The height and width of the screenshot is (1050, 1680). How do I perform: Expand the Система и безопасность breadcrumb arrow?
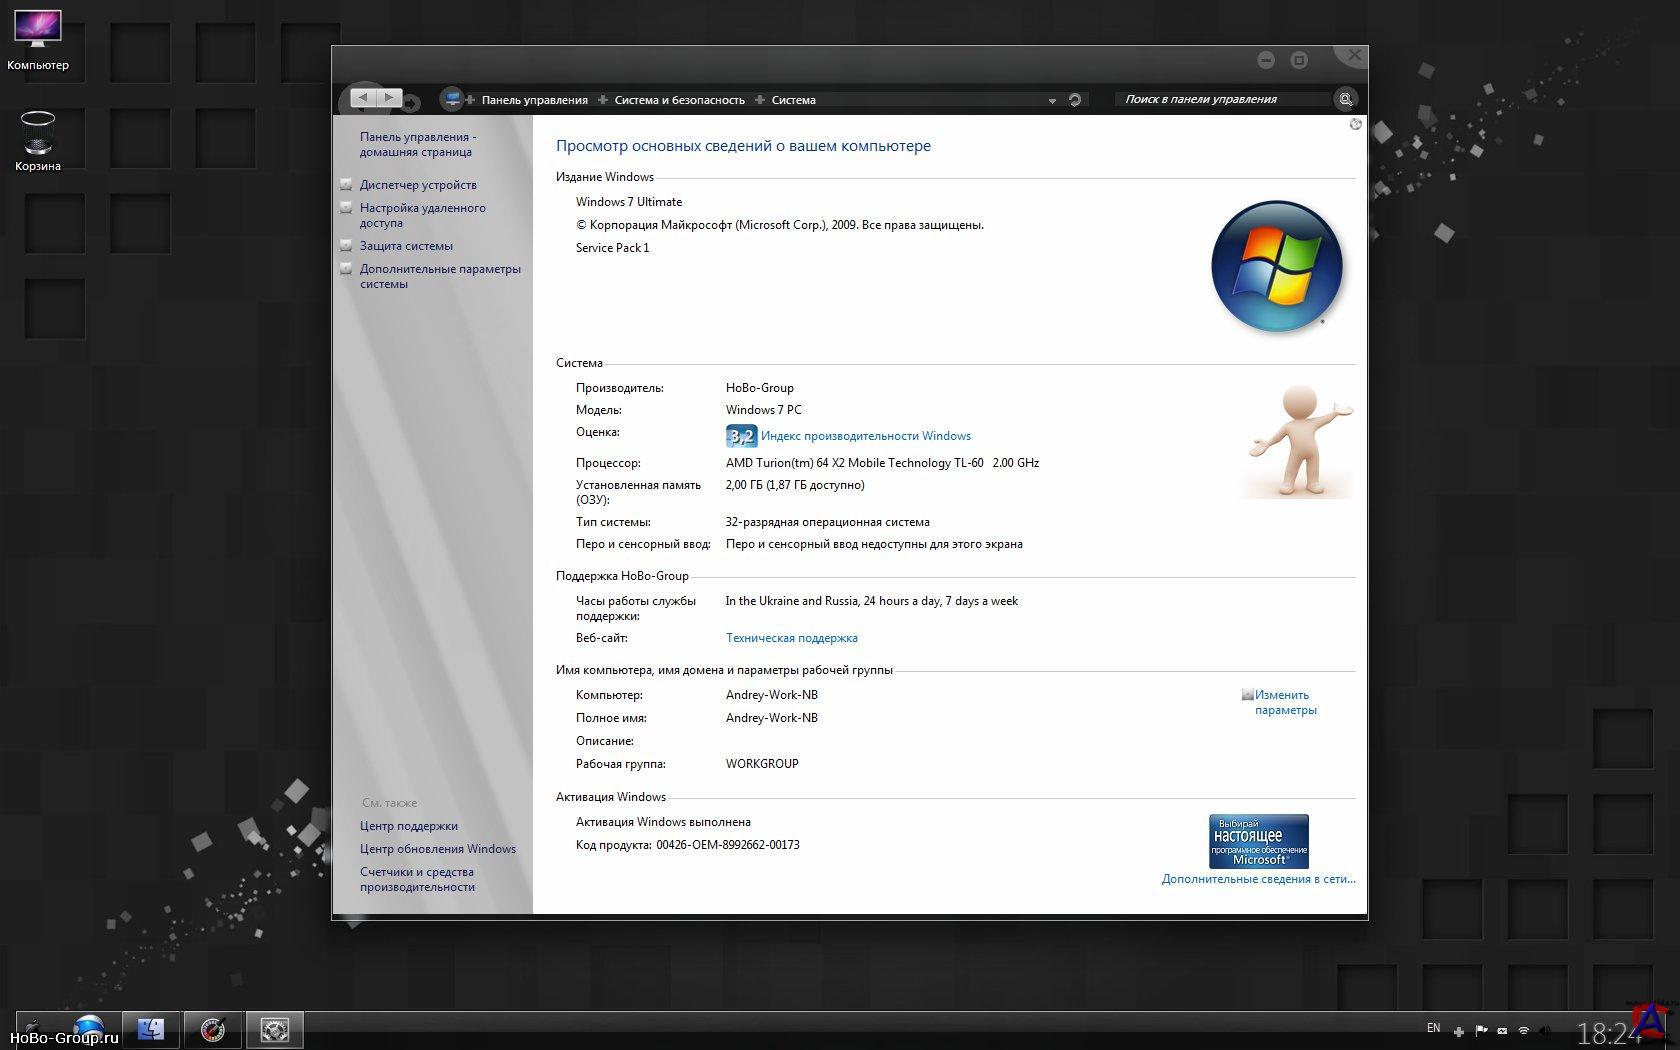coord(759,100)
